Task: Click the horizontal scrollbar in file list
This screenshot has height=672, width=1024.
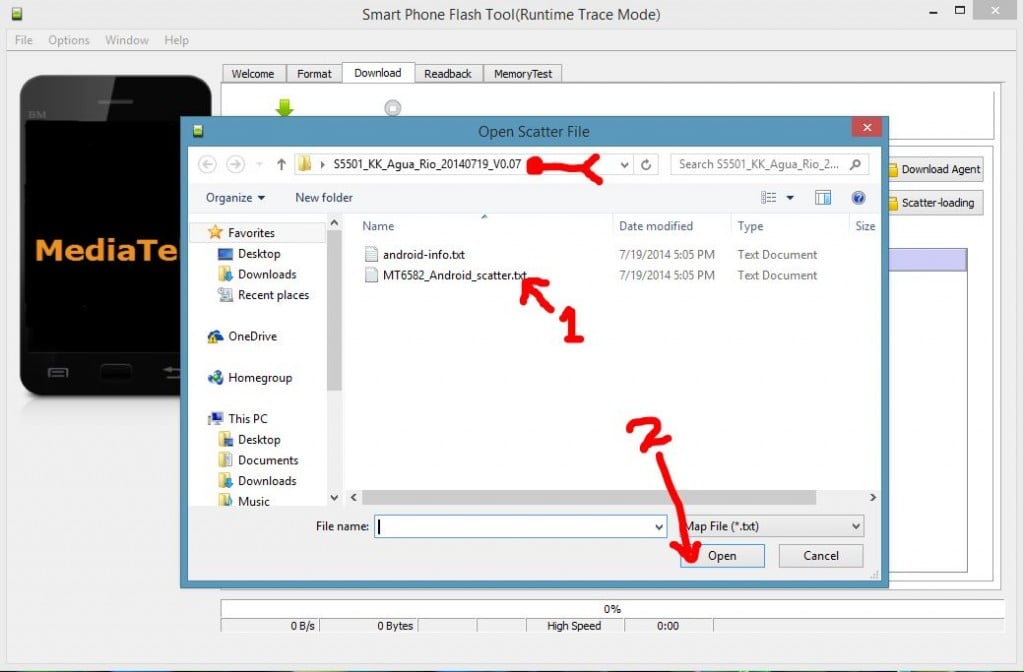Action: [588, 498]
